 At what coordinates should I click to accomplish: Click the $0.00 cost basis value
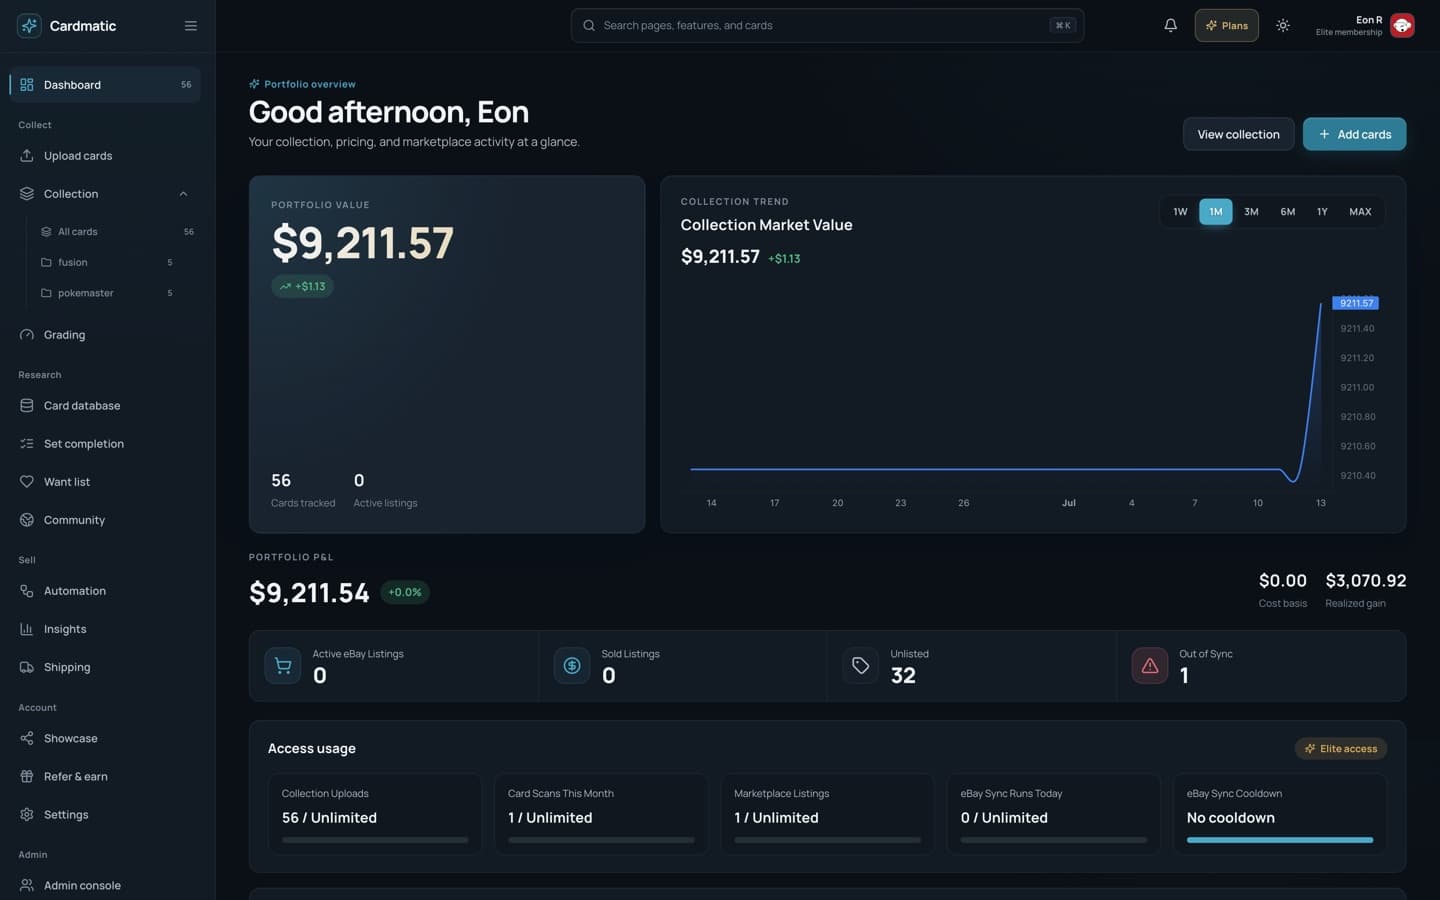(x=1283, y=581)
